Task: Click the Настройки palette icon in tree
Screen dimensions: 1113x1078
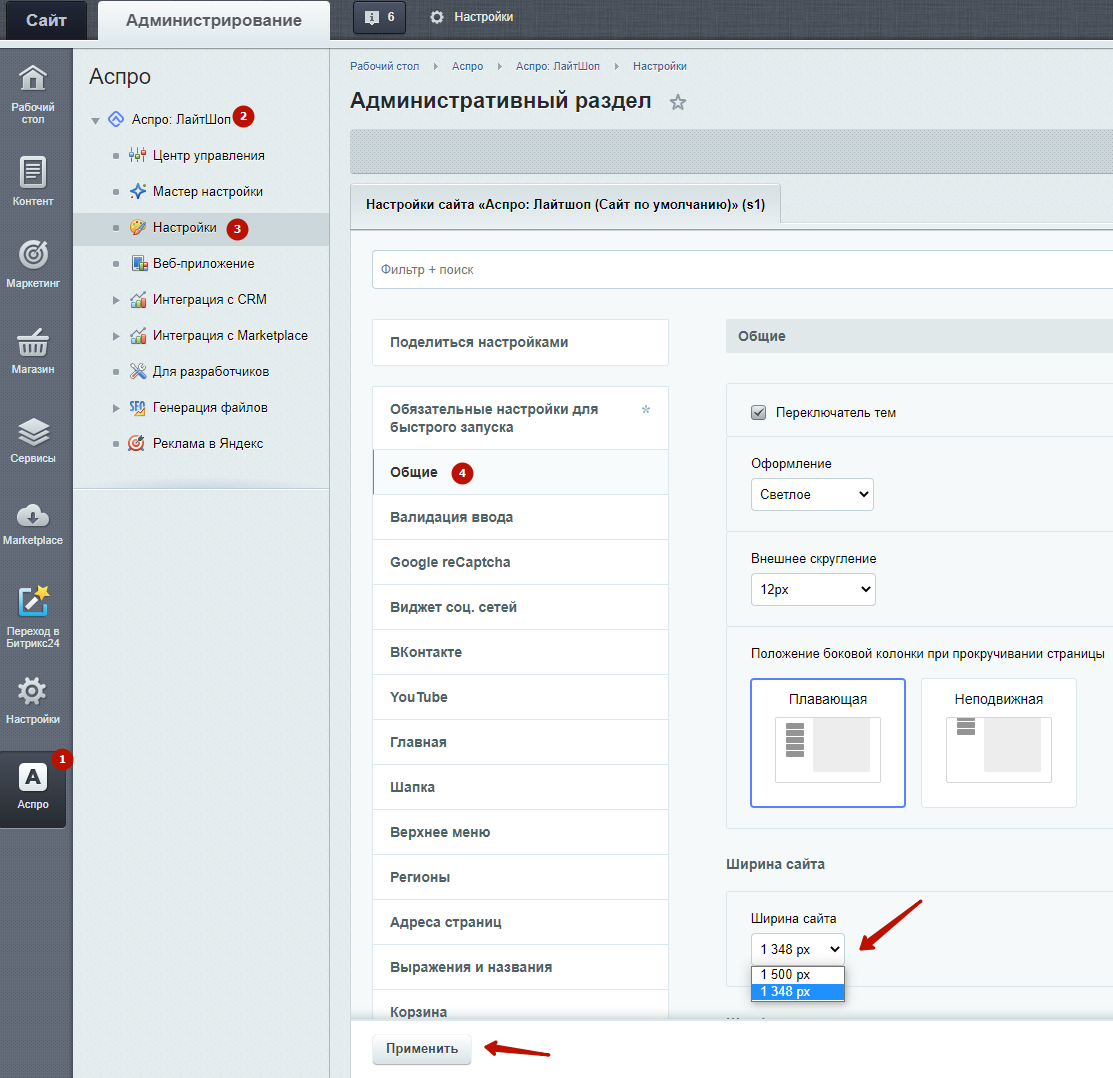Action: pyautogui.click(x=138, y=227)
